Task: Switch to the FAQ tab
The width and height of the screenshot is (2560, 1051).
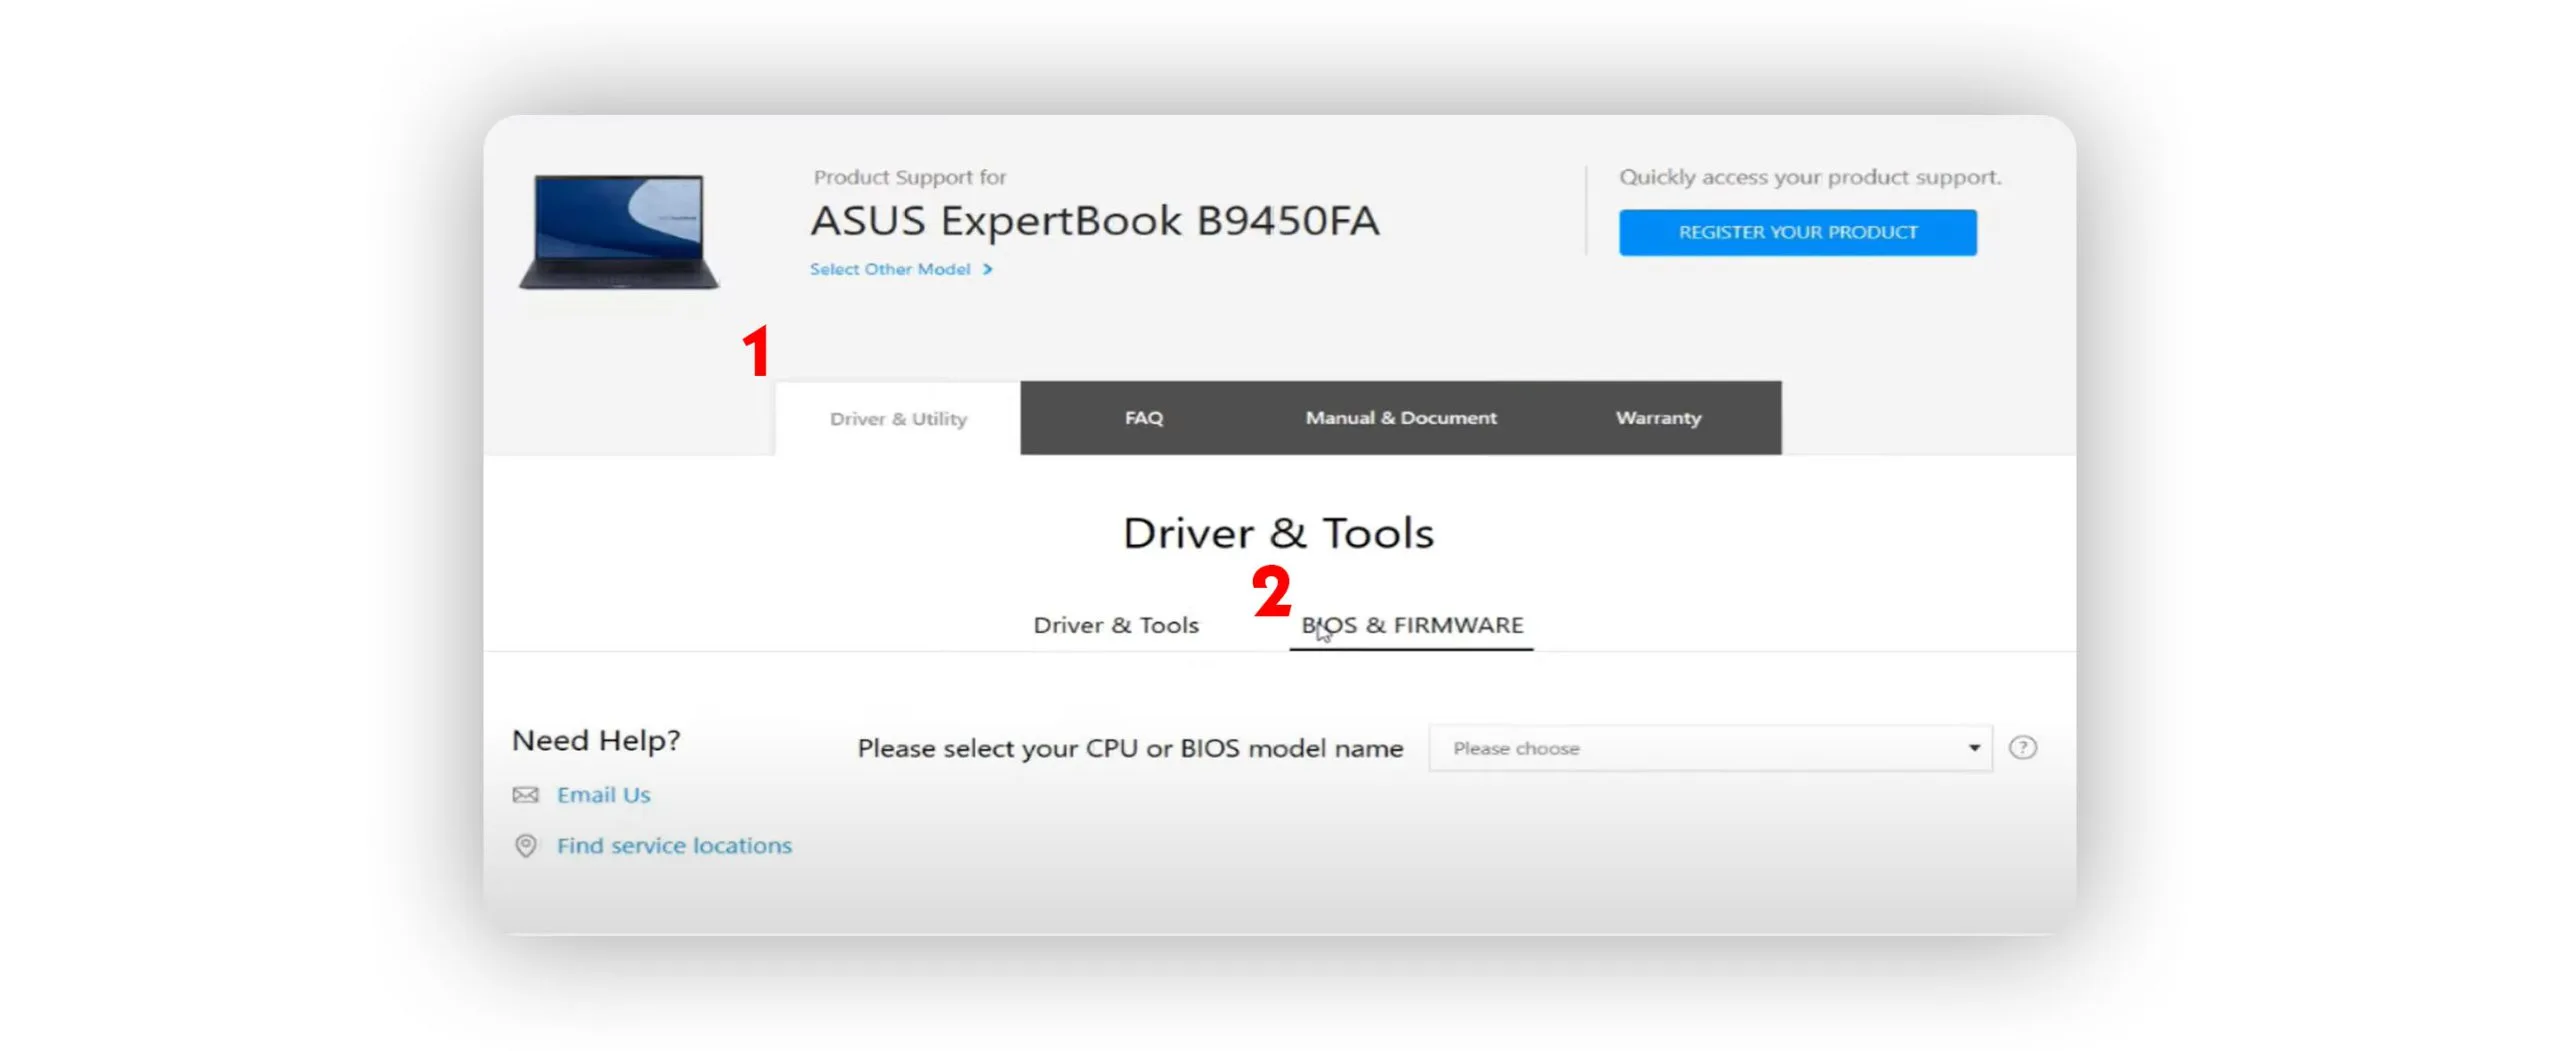Action: pos(1143,418)
